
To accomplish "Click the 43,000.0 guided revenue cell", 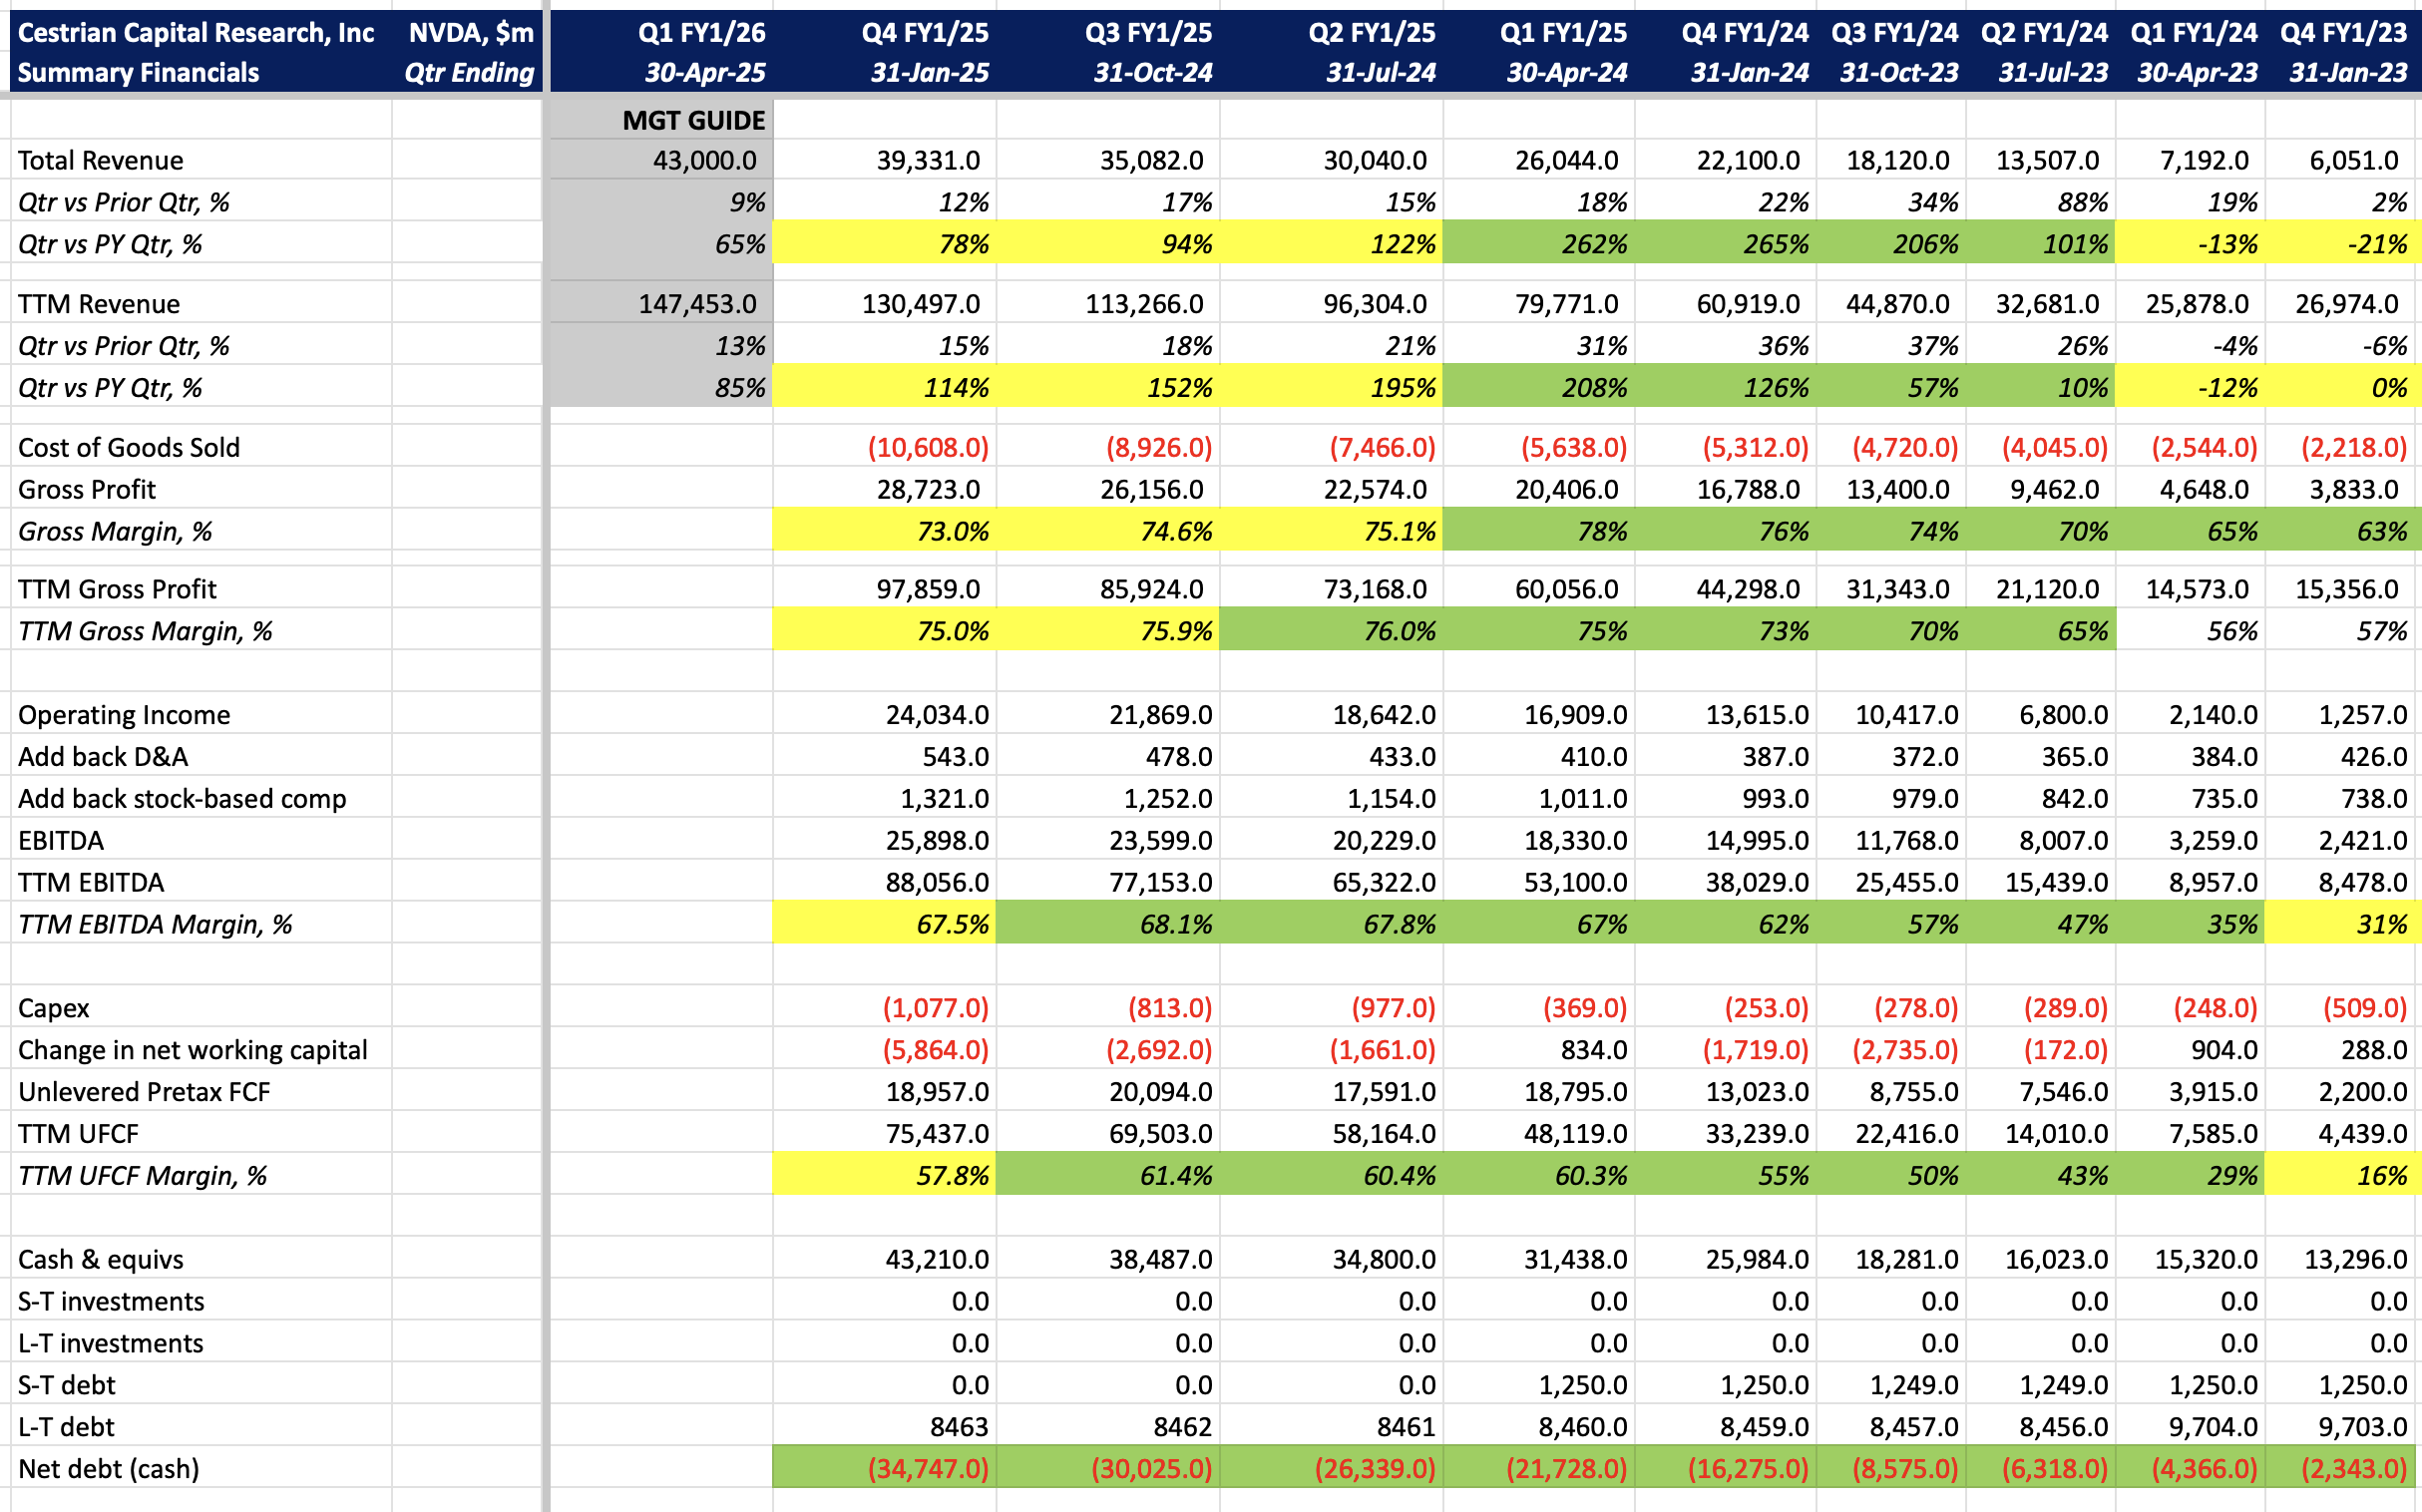I will tap(704, 160).
